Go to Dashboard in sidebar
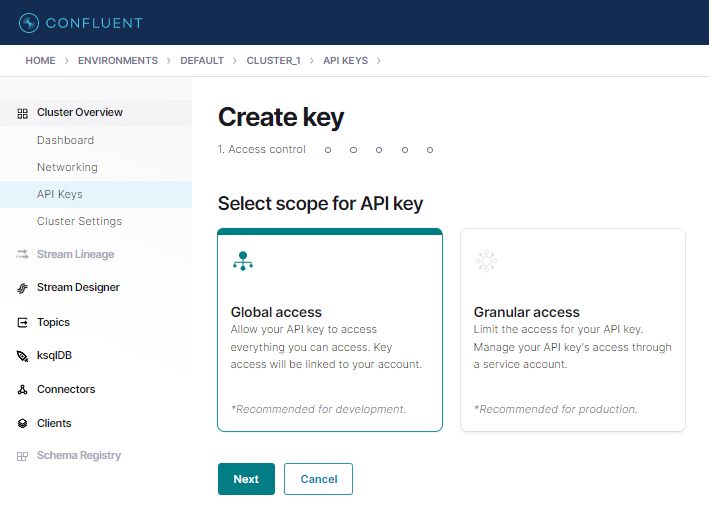The image size is (709, 518). pos(96,141)
